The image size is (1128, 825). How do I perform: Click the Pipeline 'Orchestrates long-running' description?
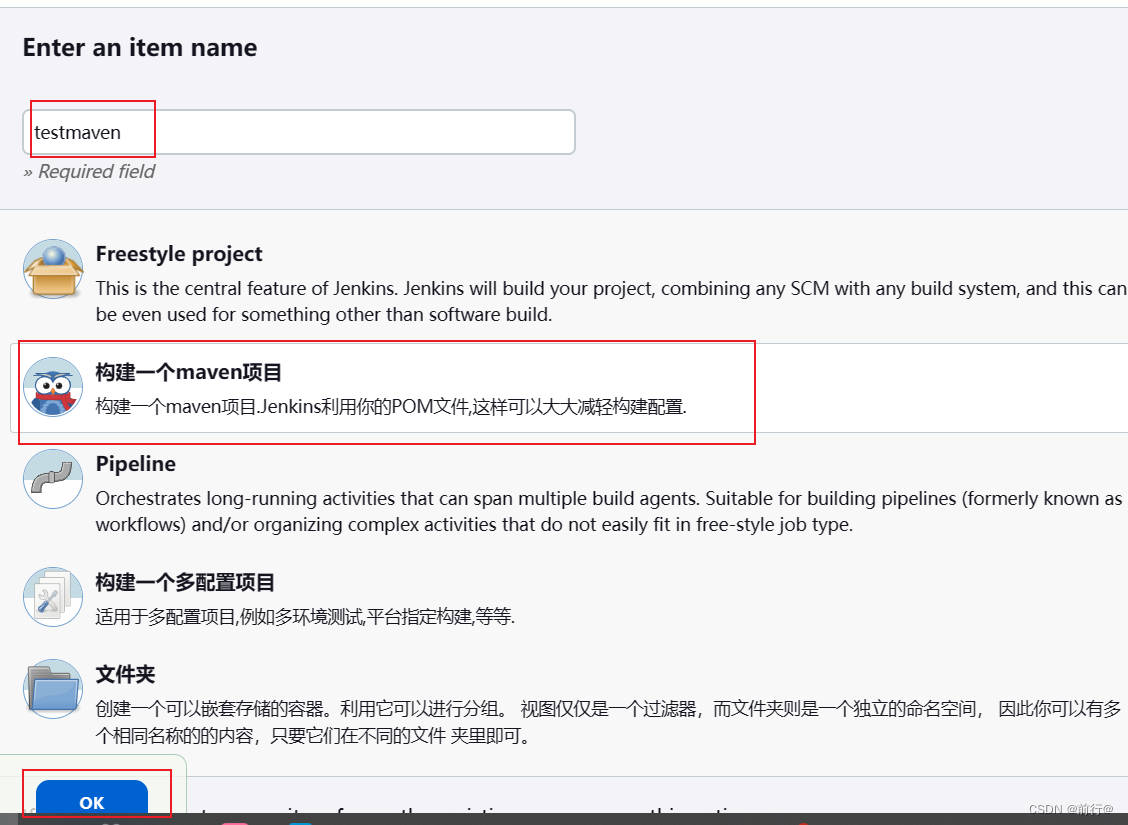tap(609, 511)
